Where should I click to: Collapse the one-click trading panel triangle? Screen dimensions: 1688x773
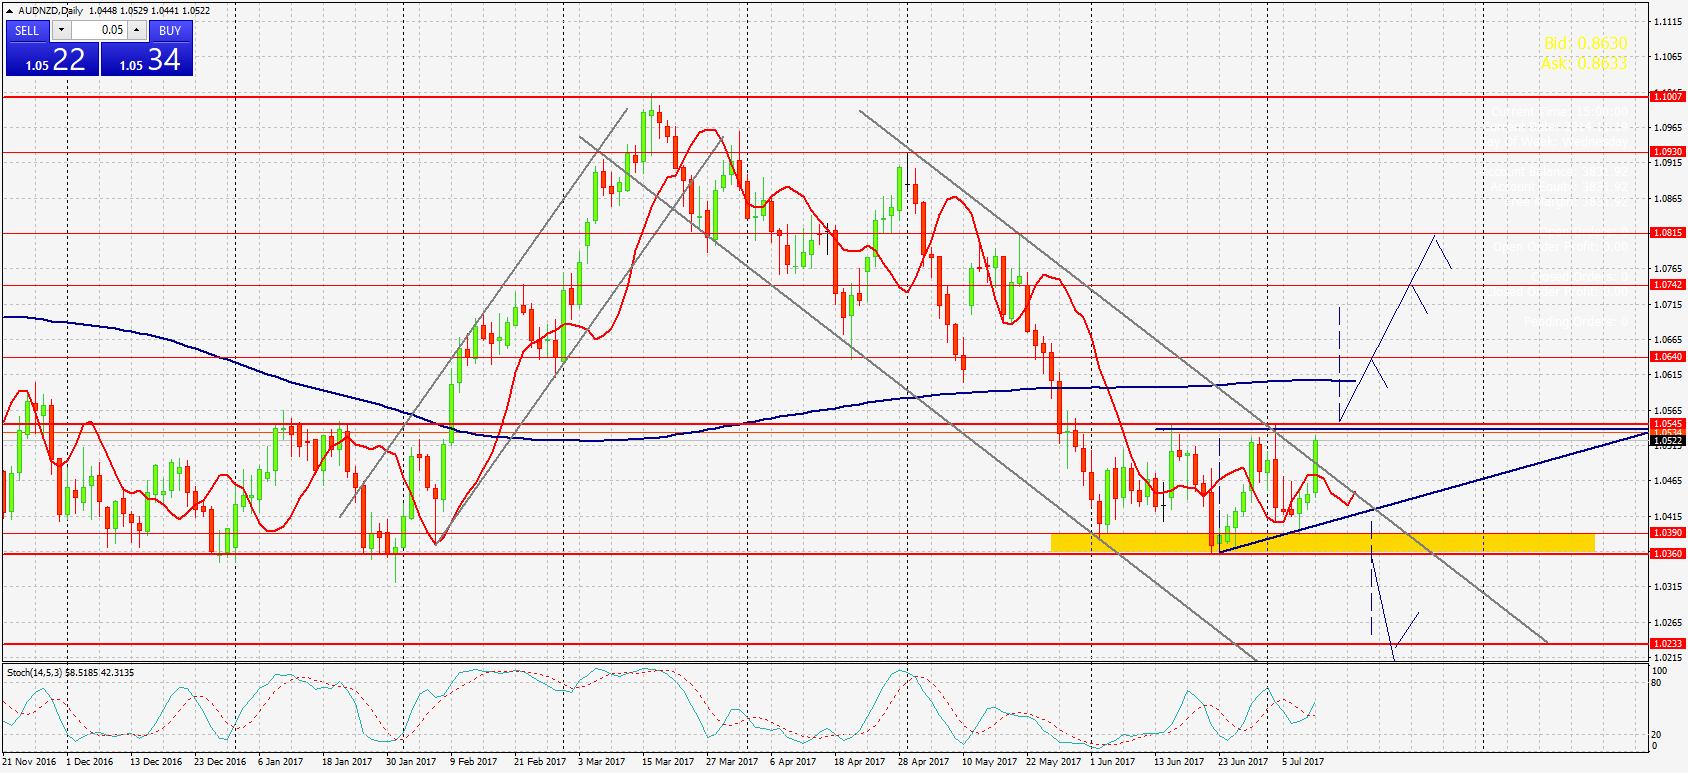pyautogui.click(x=10, y=11)
